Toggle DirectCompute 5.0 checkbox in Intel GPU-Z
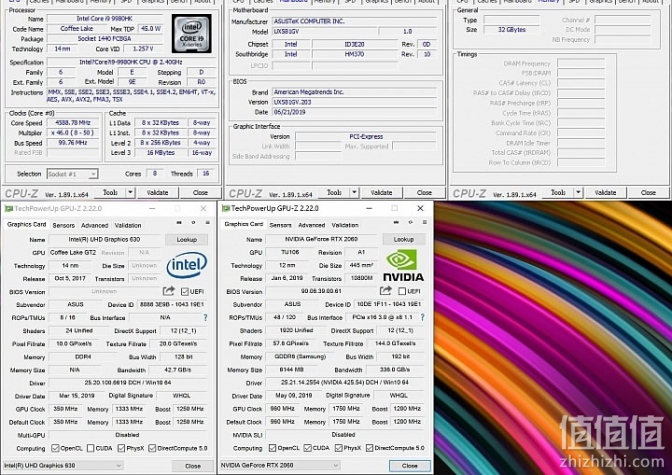 (x=152, y=448)
